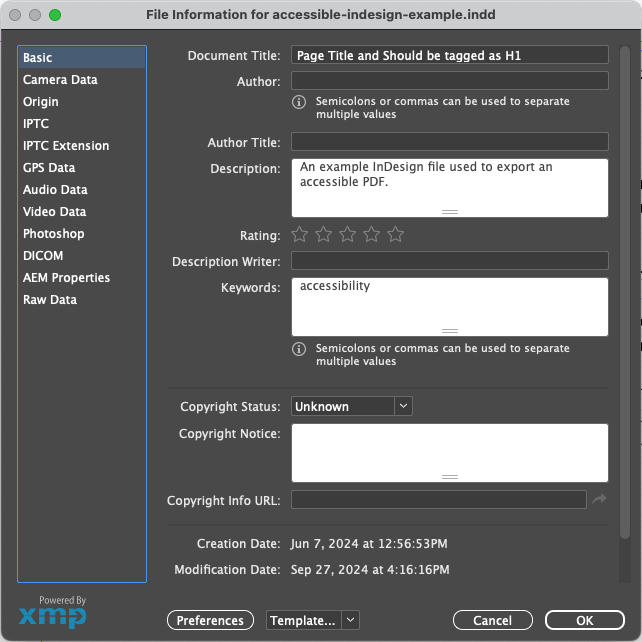Switch to the Raw Data section
The width and height of the screenshot is (642, 642).
coord(50,300)
